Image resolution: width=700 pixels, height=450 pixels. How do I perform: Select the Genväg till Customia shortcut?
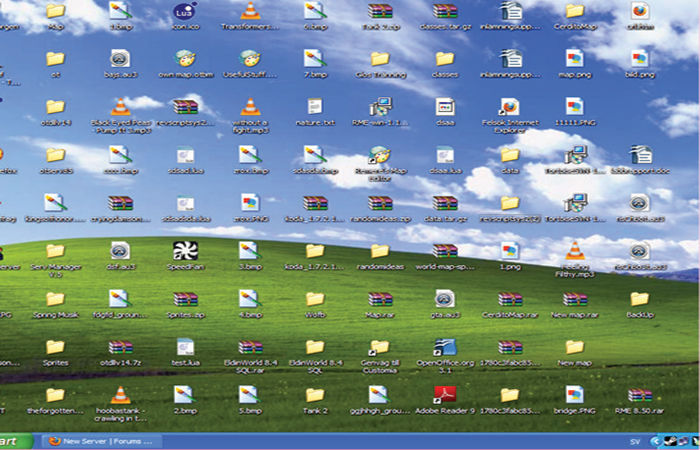coord(379,347)
